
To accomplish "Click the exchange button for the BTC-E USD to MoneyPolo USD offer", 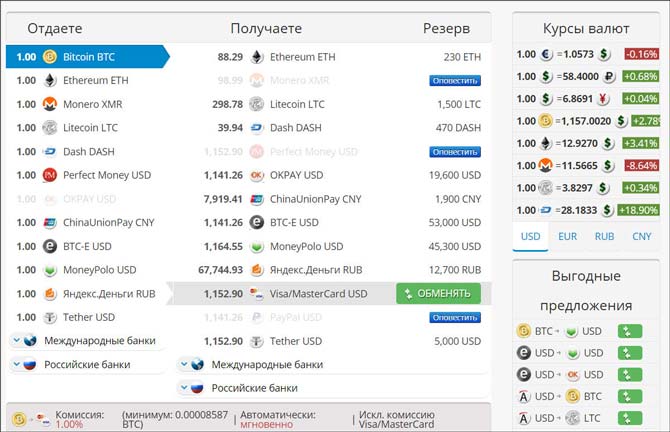I will (x=630, y=353).
